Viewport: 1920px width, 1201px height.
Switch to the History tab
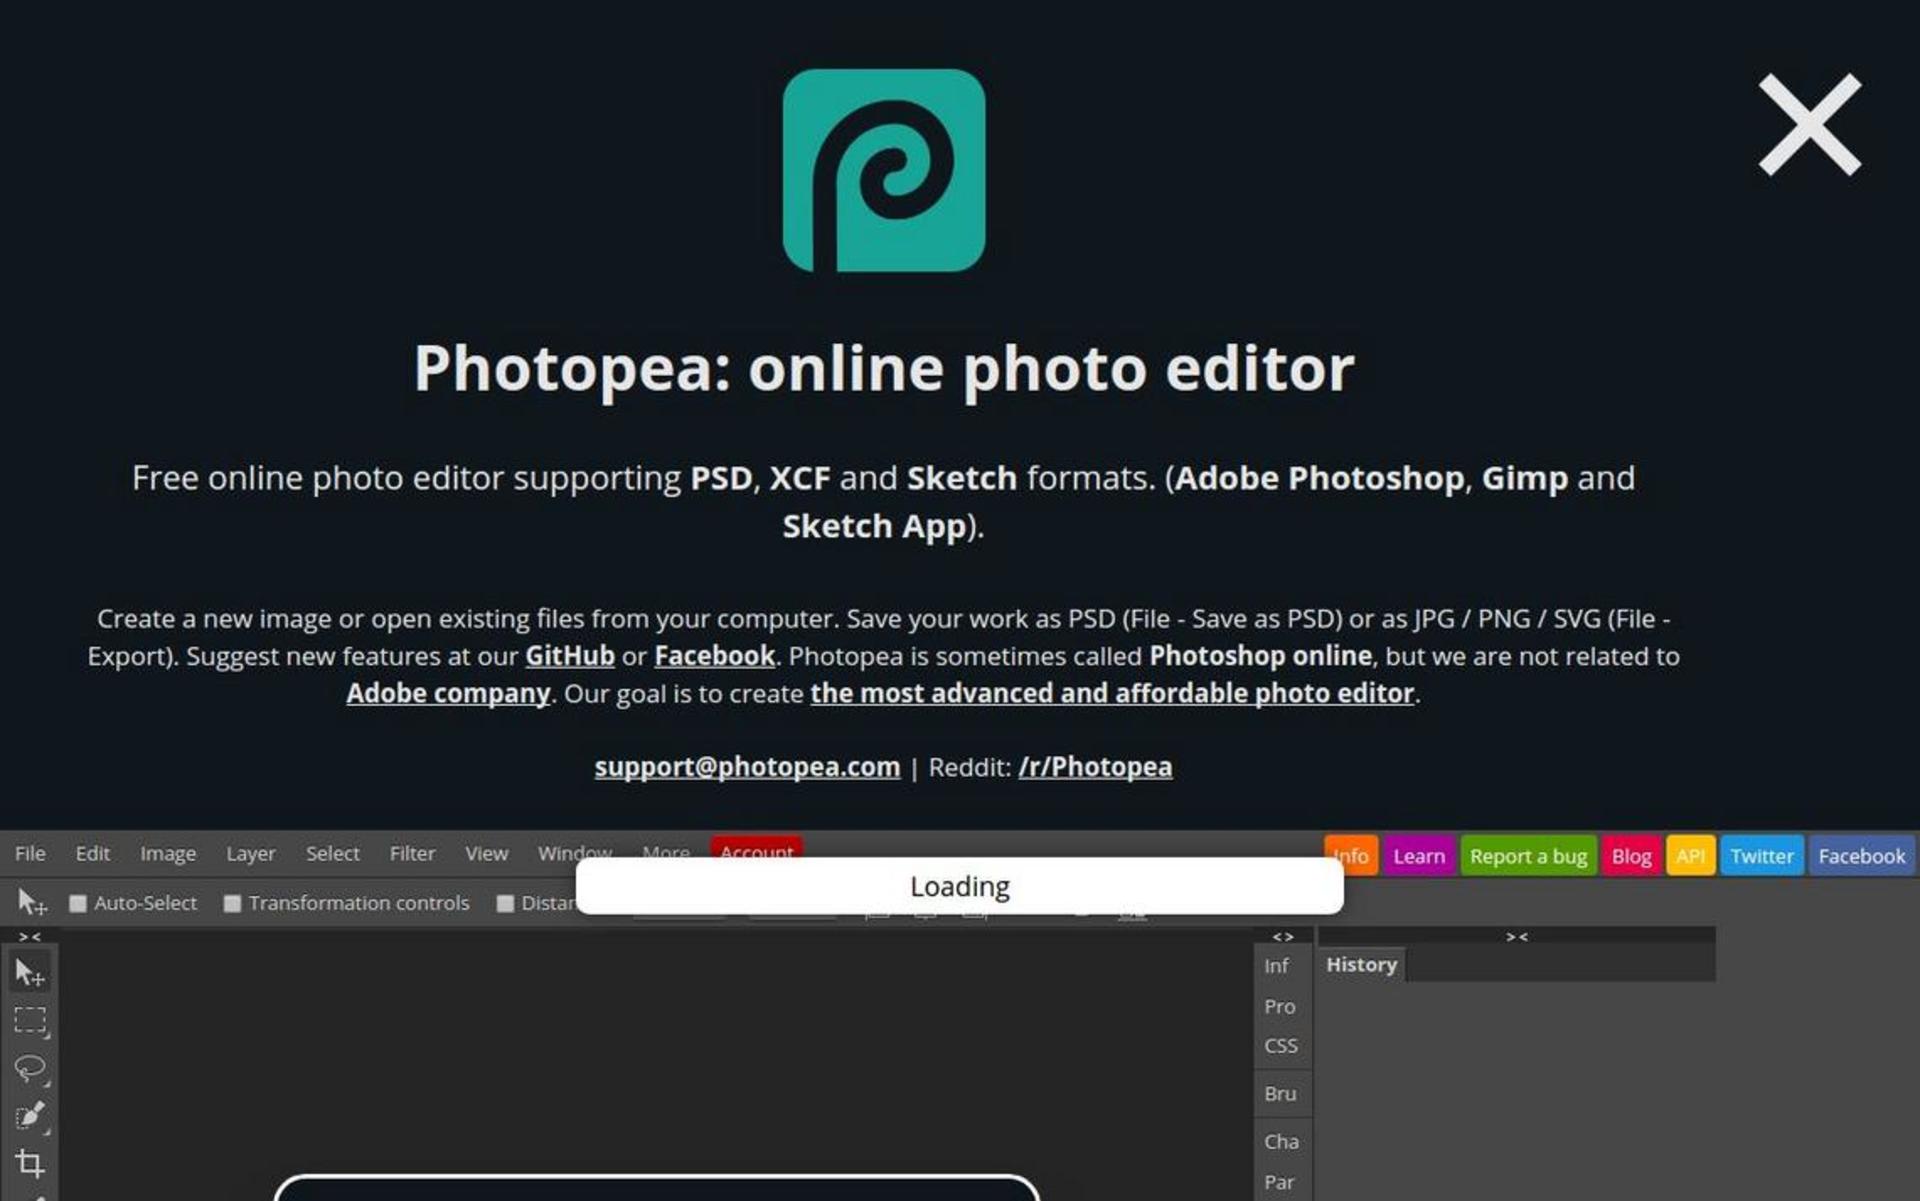coord(1361,965)
